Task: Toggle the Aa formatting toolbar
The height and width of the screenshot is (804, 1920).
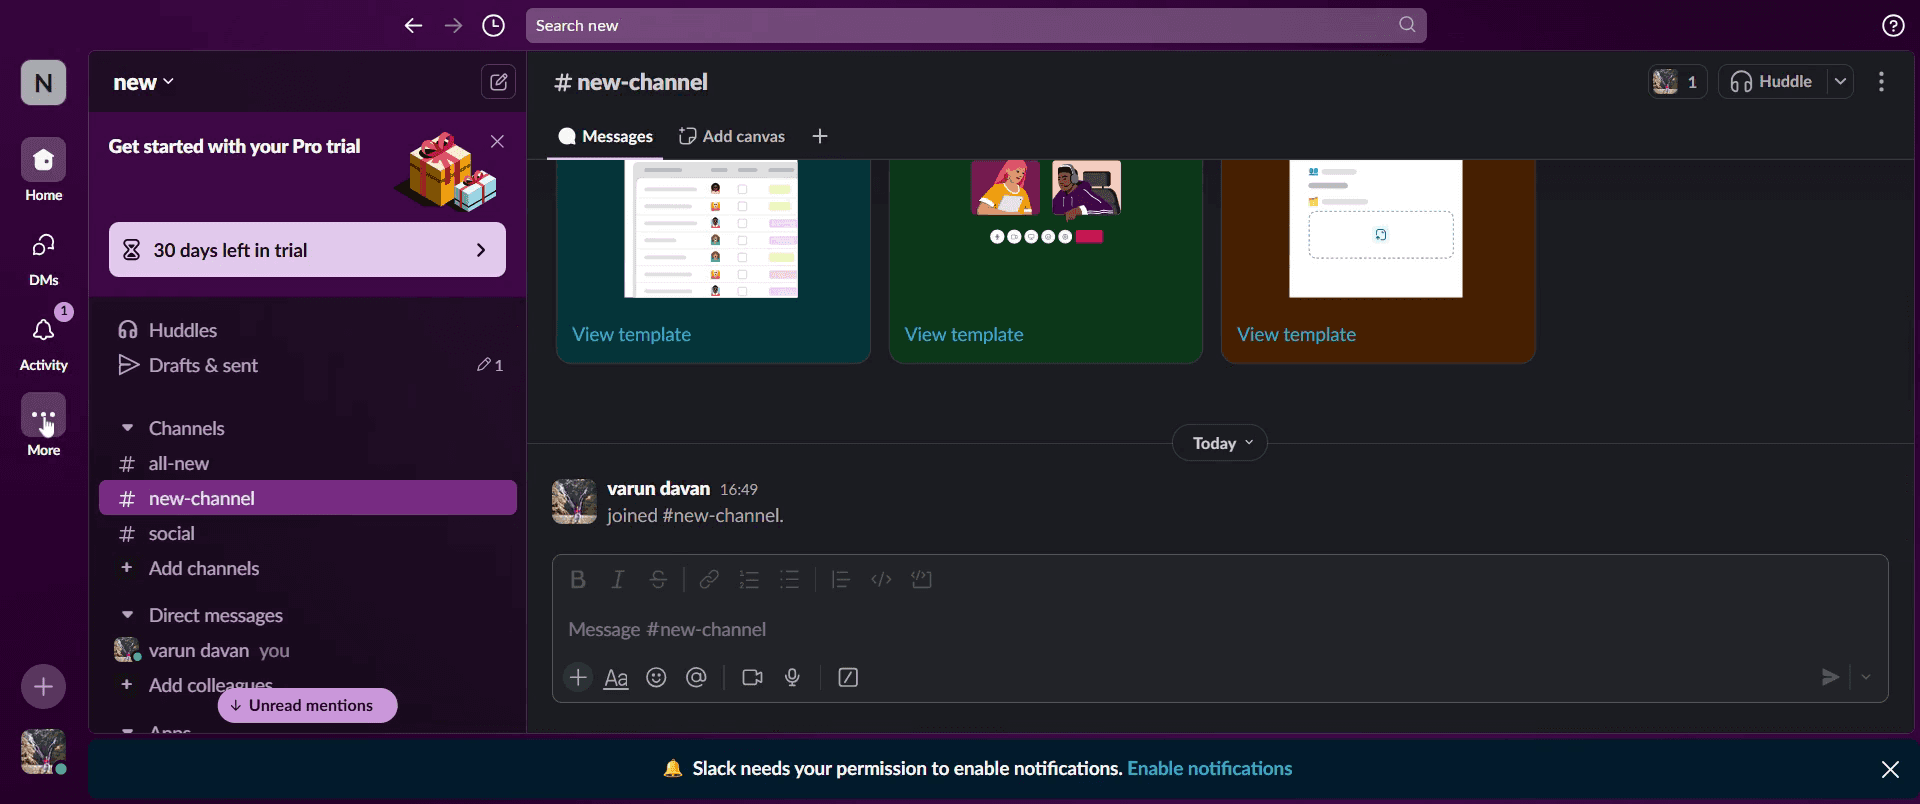Action: 616,678
